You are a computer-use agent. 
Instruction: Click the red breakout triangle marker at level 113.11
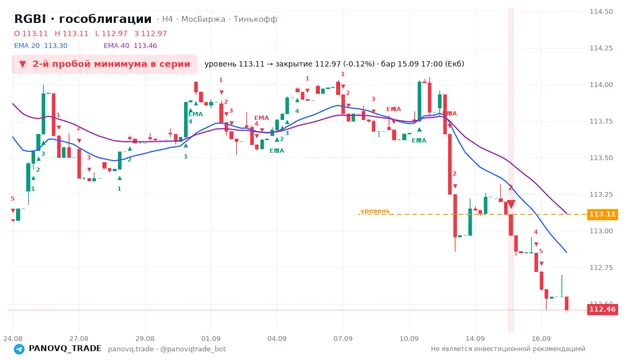tap(511, 204)
